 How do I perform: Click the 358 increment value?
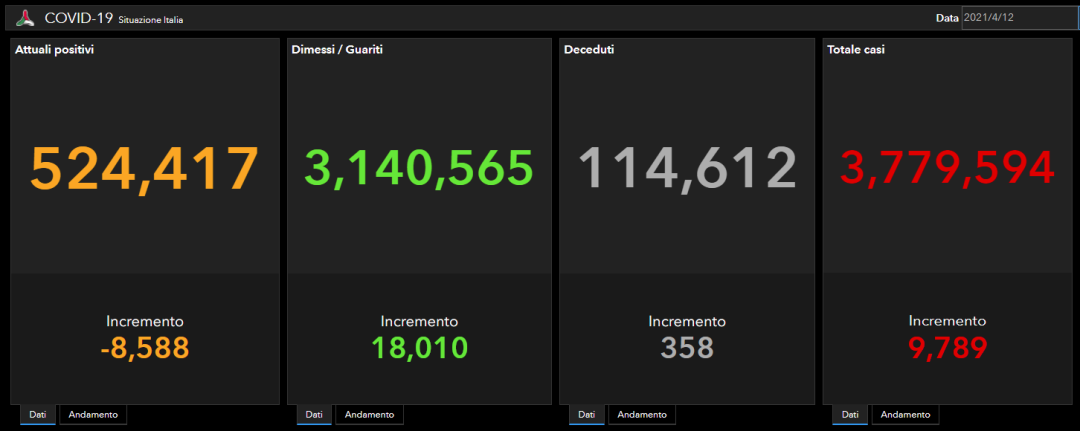(687, 348)
